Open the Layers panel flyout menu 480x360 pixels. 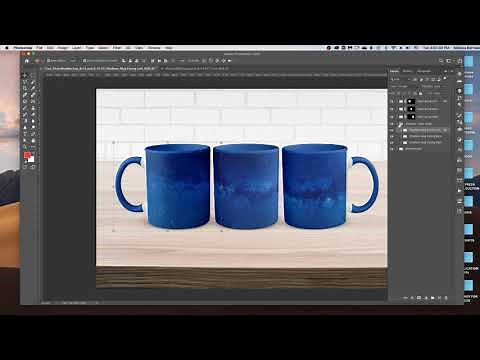tap(452, 71)
